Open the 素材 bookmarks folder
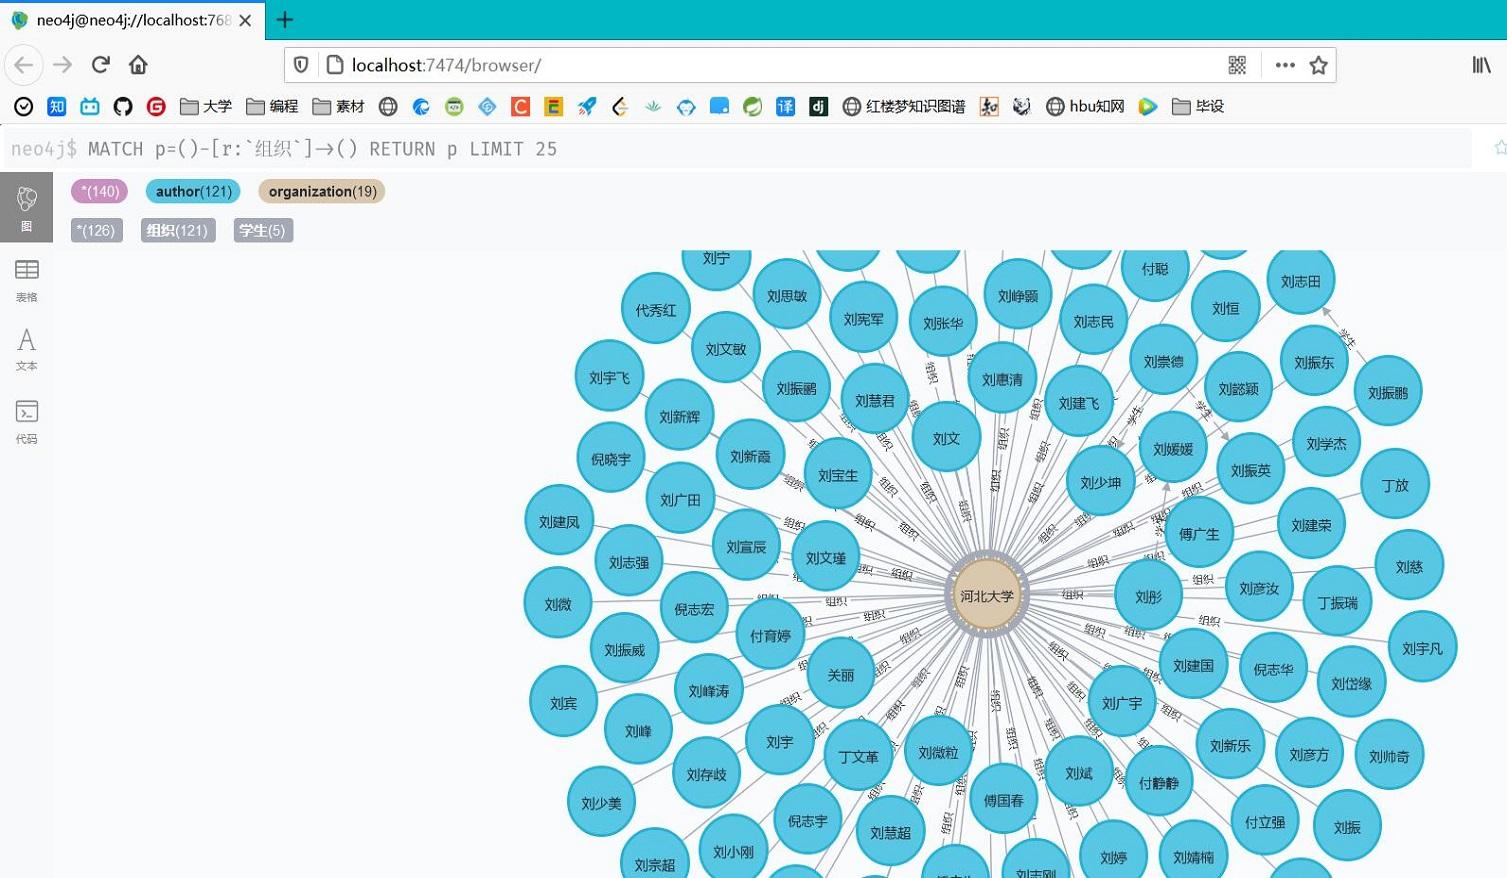1507x878 pixels. pyautogui.click(x=339, y=106)
